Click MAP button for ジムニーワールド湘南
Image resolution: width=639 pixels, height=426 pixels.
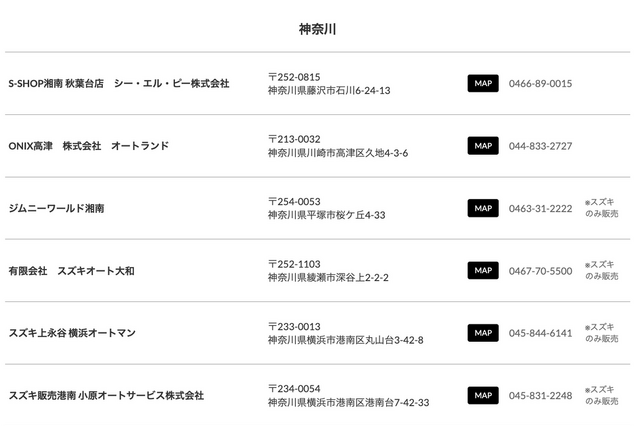click(483, 208)
